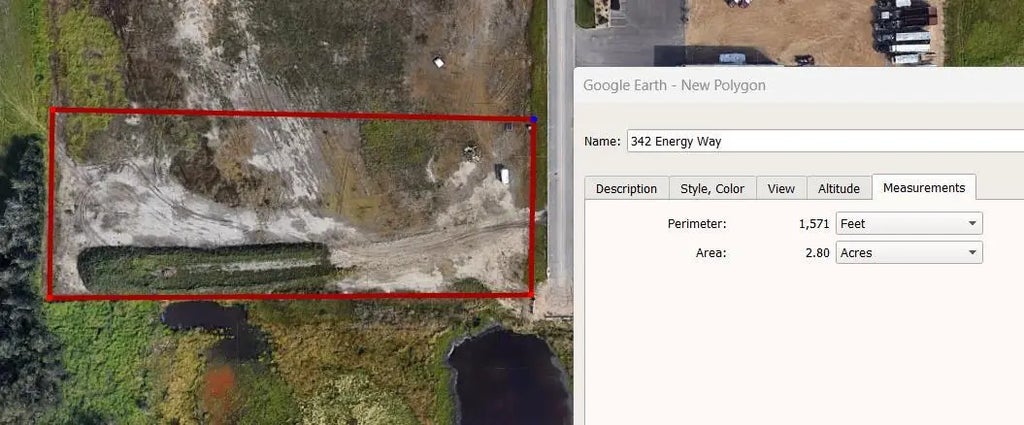Select the polygon's bottom-right corner vertex
The width and height of the screenshot is (1024, 425).
(x=531, y=295)
